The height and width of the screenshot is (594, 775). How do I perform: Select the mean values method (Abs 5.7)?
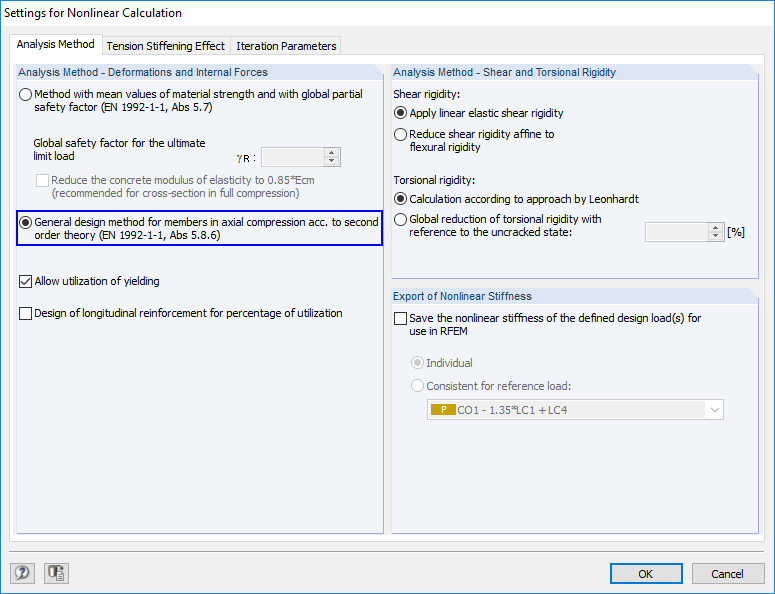click(26, 95)
